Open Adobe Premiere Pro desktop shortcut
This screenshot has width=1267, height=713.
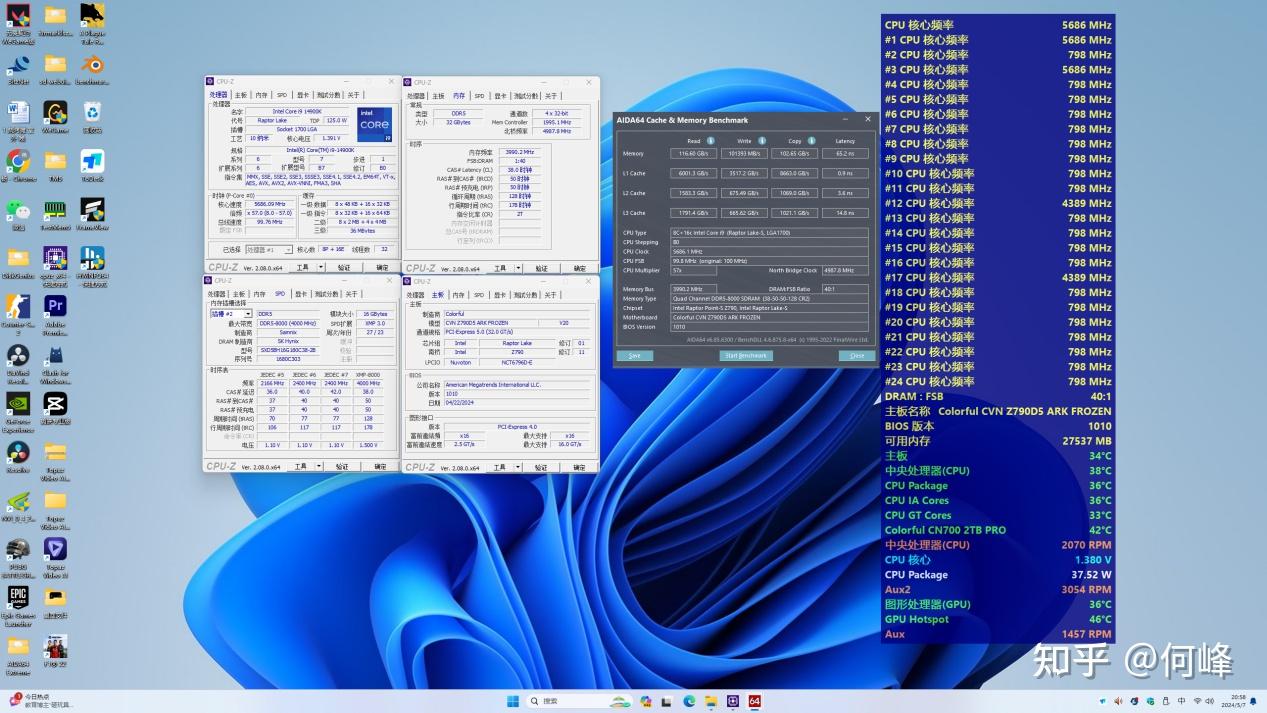point(55,307)
